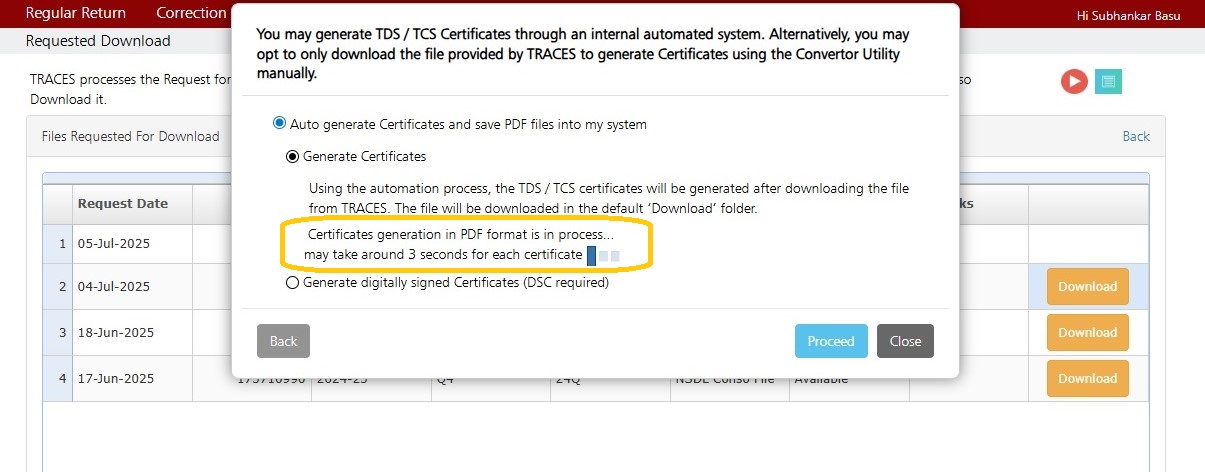Click the certificate generation progress bar
The width and height of the screenshot is (1205, 472).
(x=604, y=256)
